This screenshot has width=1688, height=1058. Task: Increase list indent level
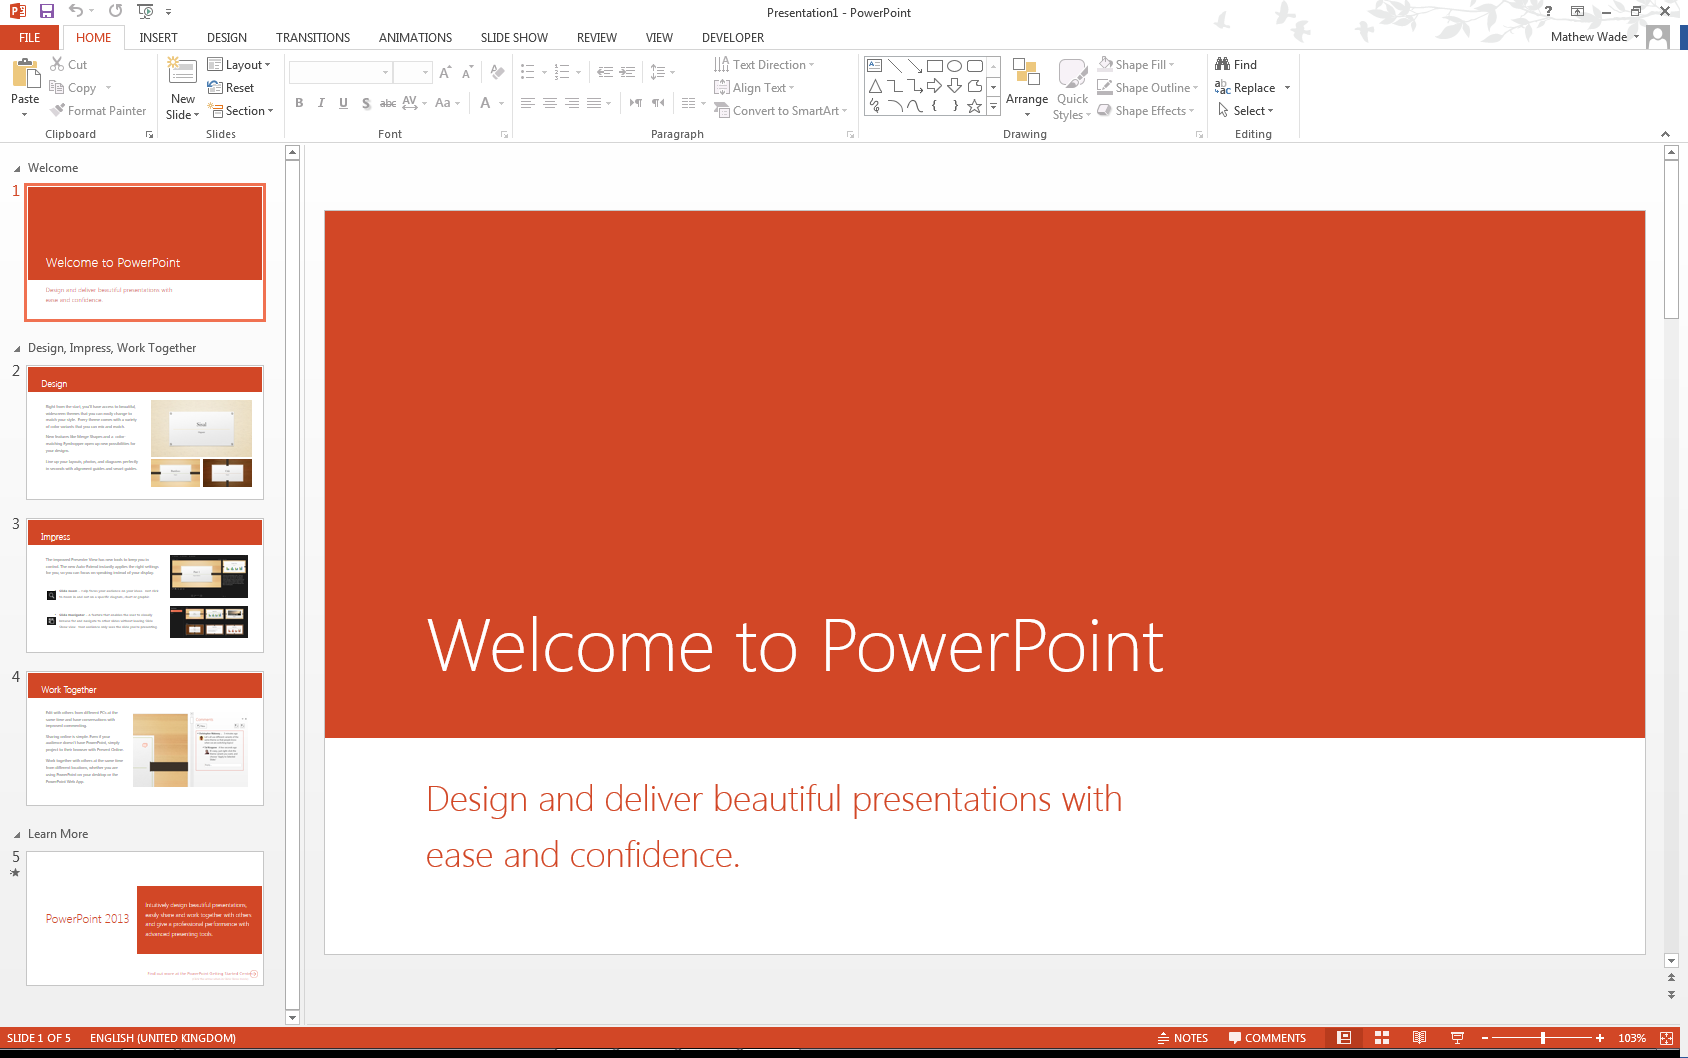tap(627, 72)
